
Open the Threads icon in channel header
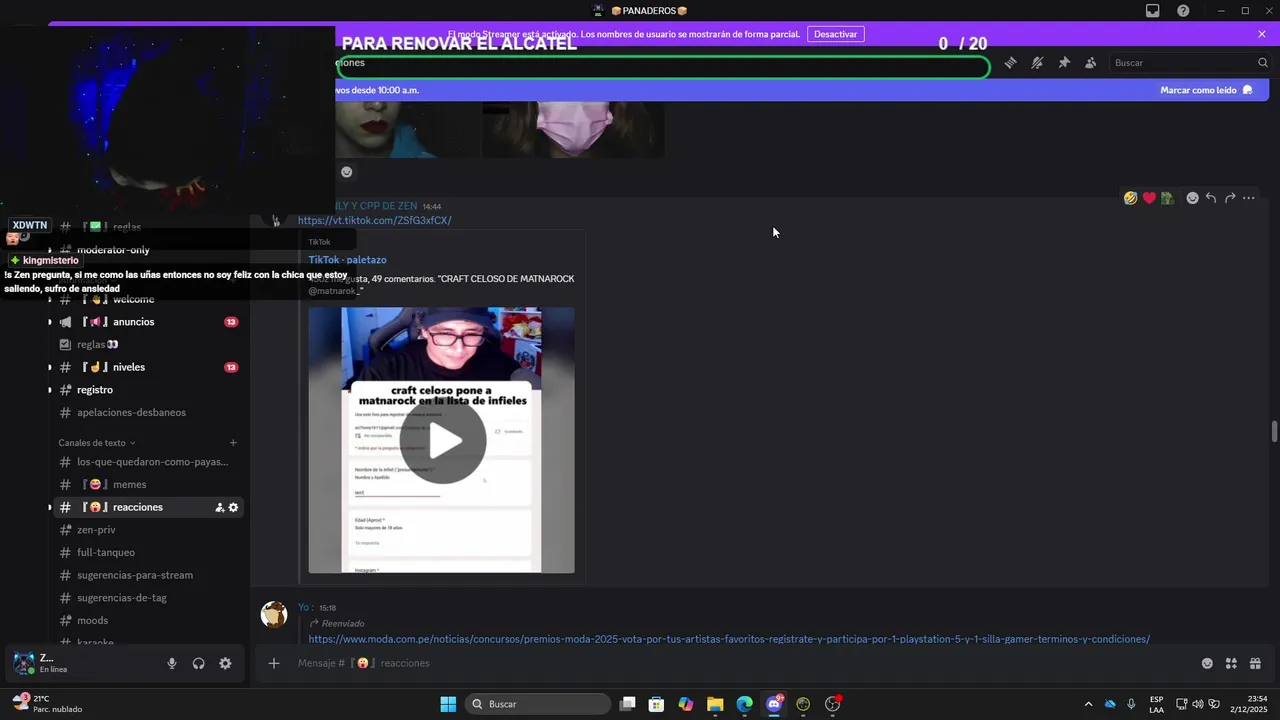point(1011,63)
